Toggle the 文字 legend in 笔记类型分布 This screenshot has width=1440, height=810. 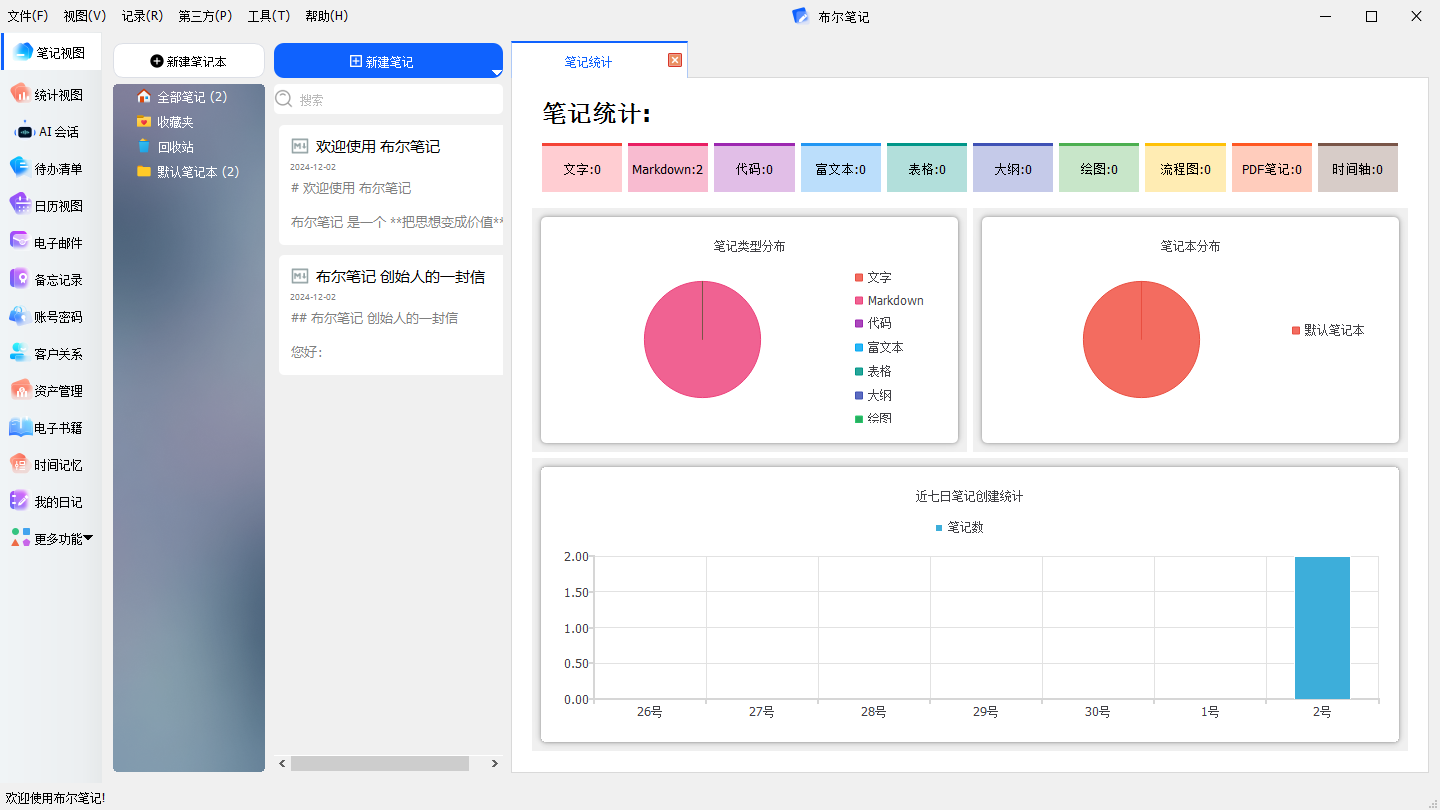coord(873,277)
